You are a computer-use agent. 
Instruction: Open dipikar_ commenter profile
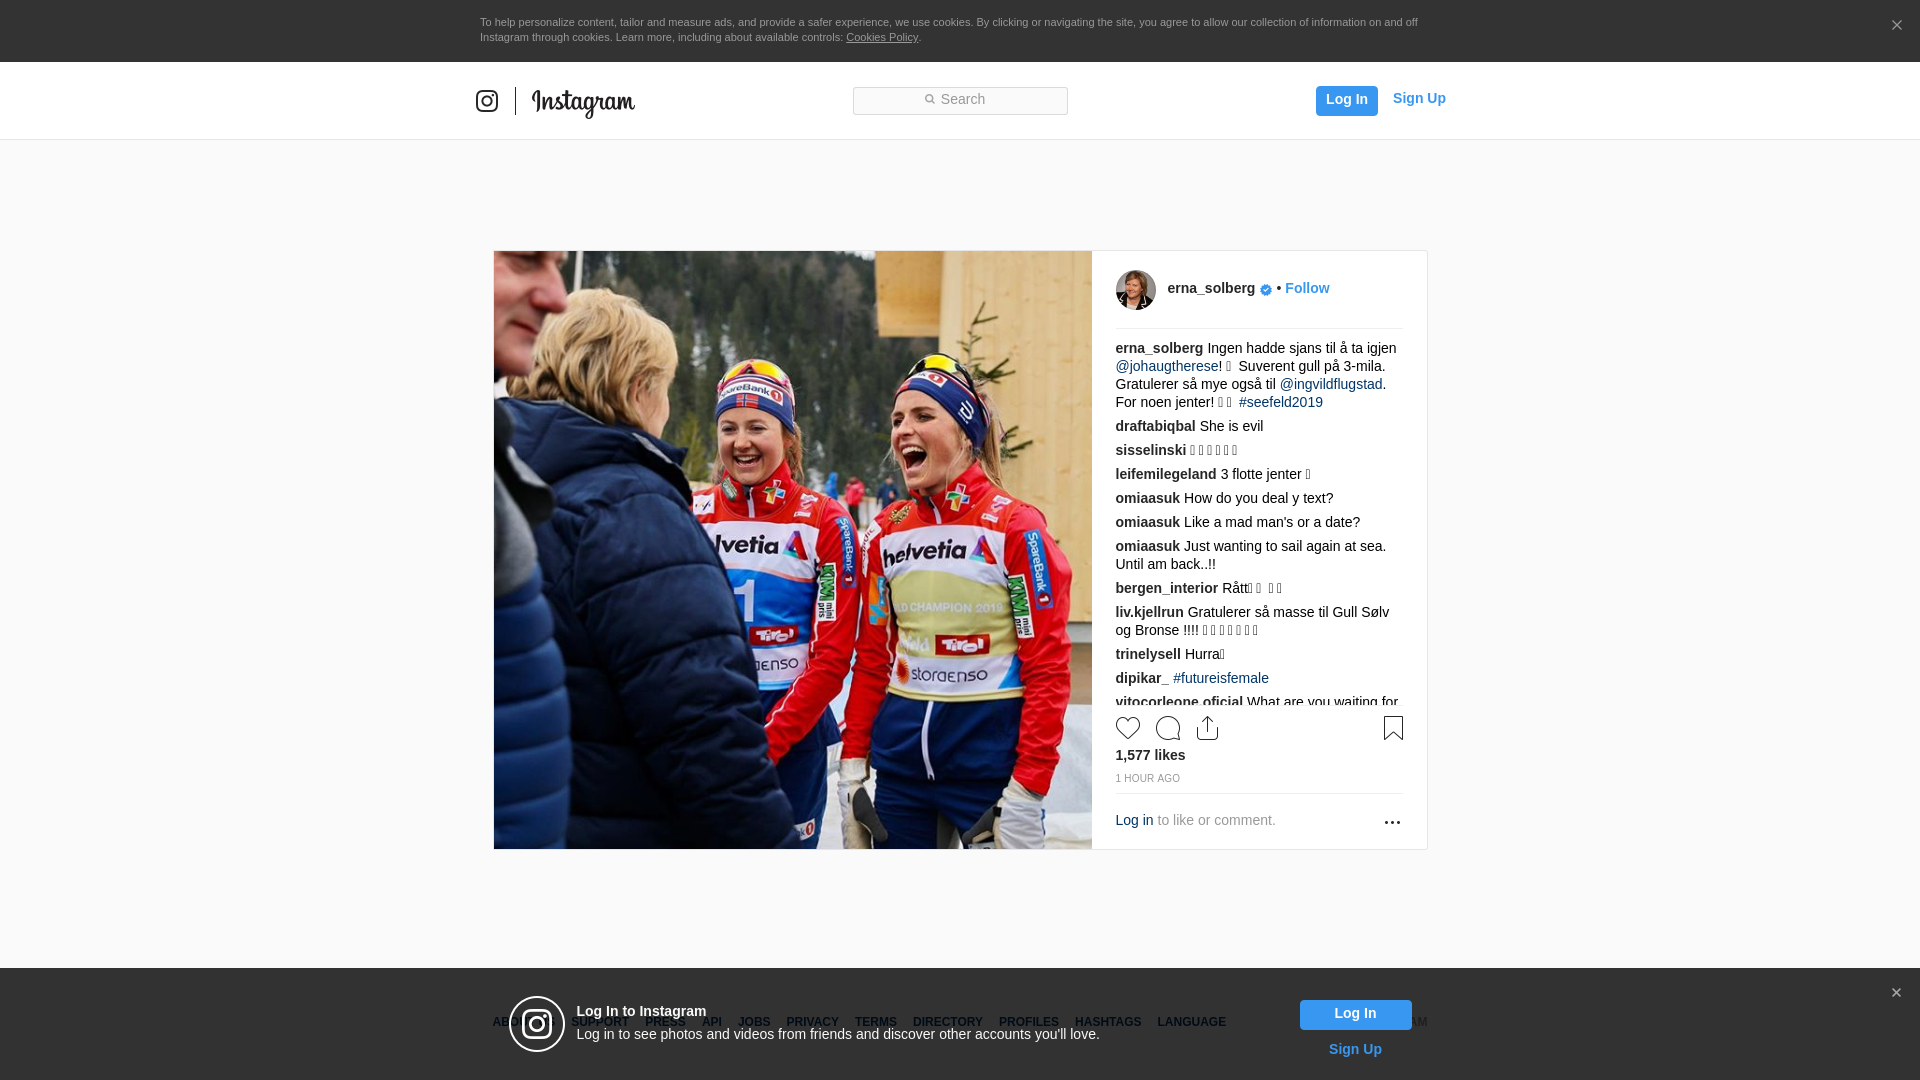(x=1142, y=678)
